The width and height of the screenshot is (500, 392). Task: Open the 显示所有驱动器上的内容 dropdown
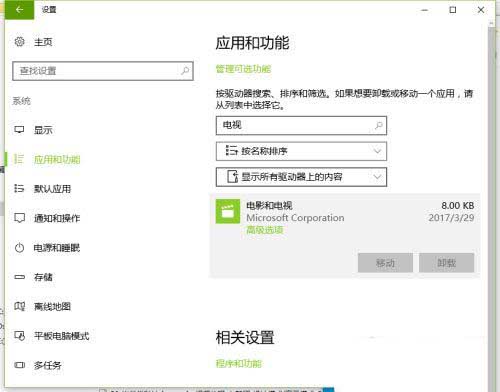click(301, 177)
